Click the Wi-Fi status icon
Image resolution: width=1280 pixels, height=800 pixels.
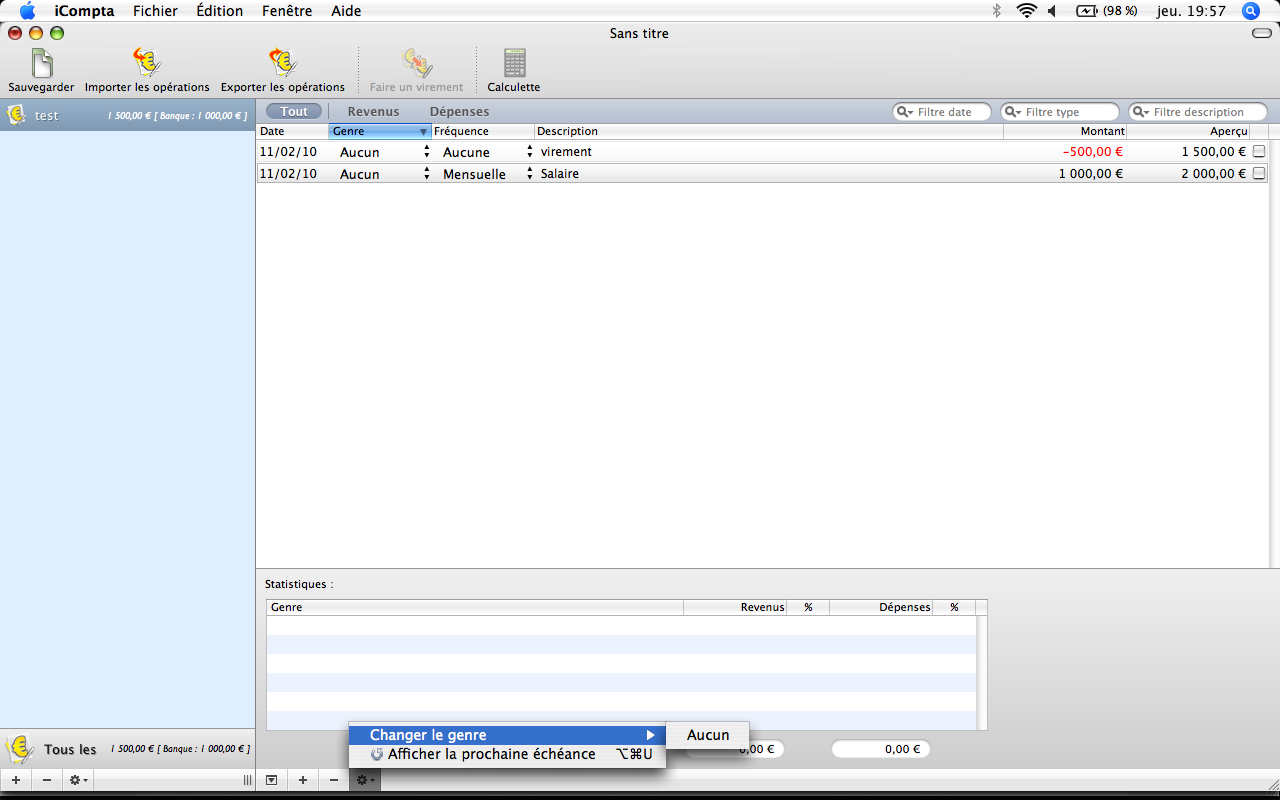1026,11
